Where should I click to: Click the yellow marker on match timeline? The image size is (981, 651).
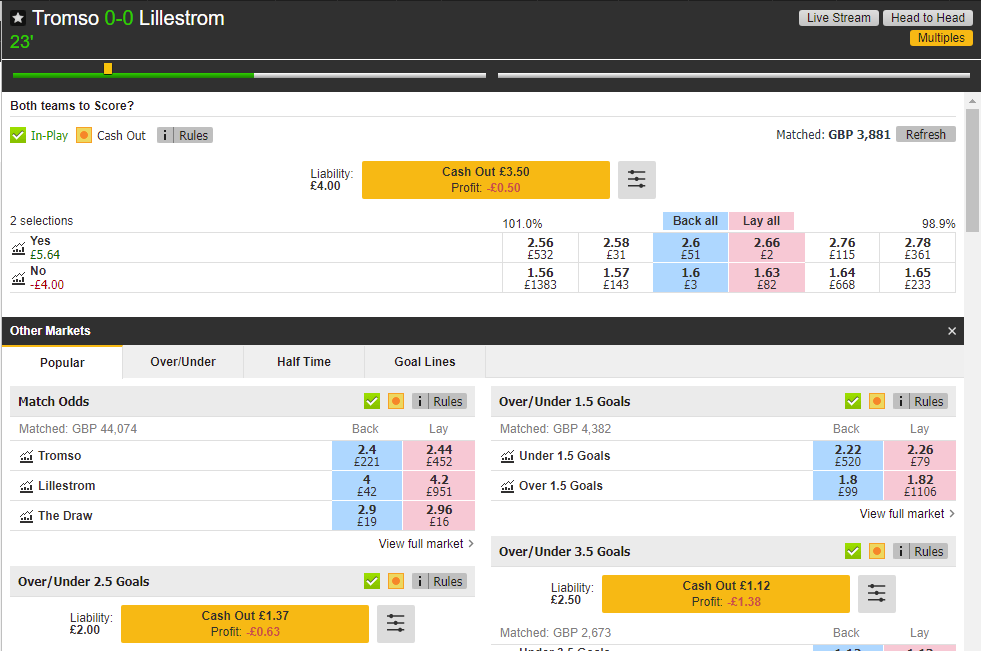click(x=108, y=69)
